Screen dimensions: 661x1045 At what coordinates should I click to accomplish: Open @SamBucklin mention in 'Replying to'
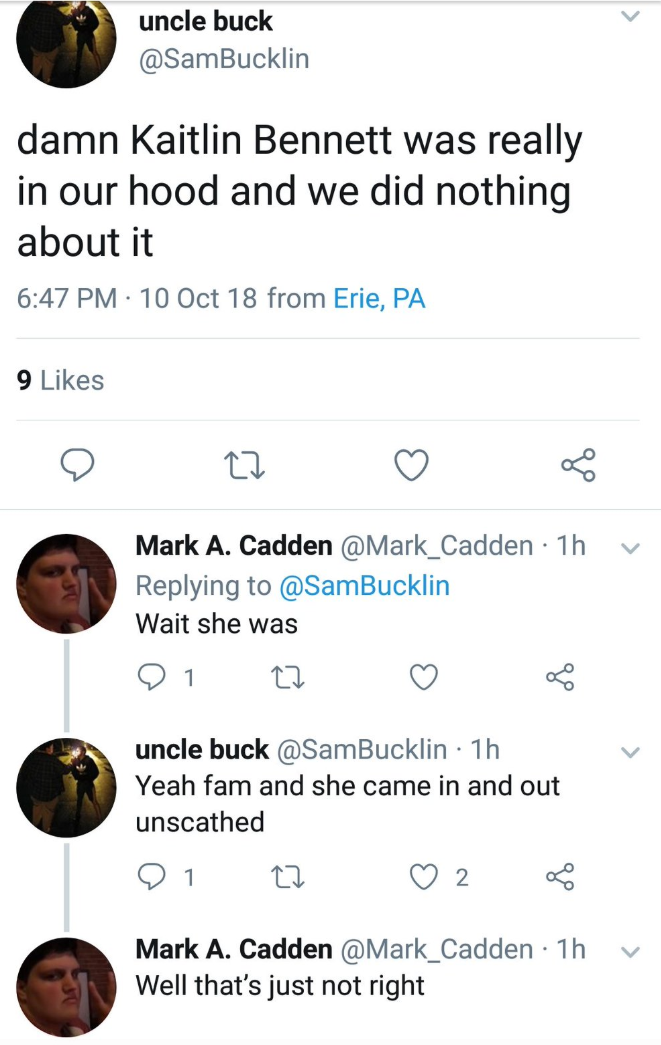pyautogui.click(x=364, y=586)
